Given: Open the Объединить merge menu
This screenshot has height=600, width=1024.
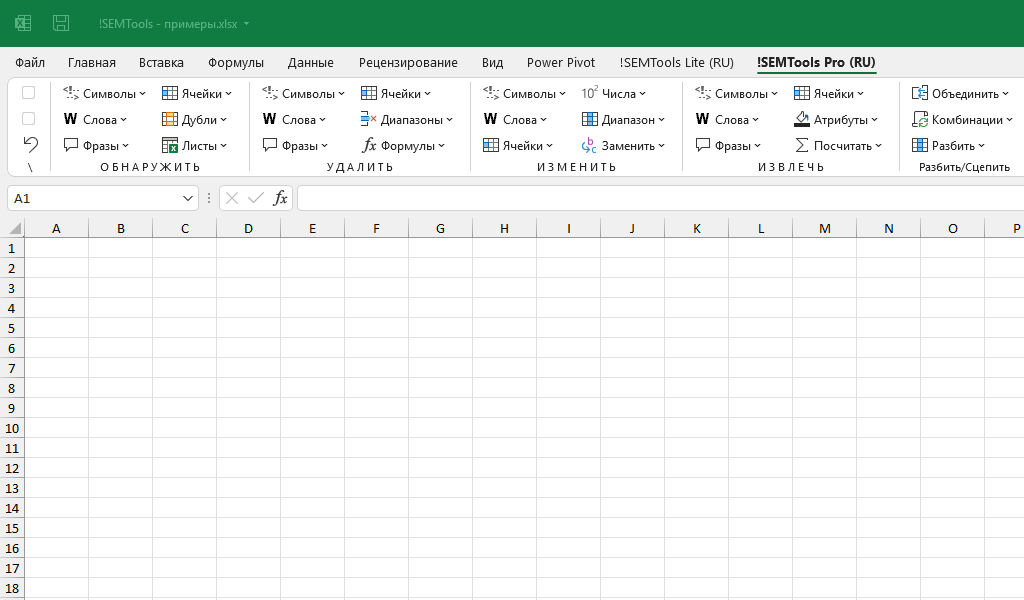Looking at the screenshot, I should coord(960,93).
